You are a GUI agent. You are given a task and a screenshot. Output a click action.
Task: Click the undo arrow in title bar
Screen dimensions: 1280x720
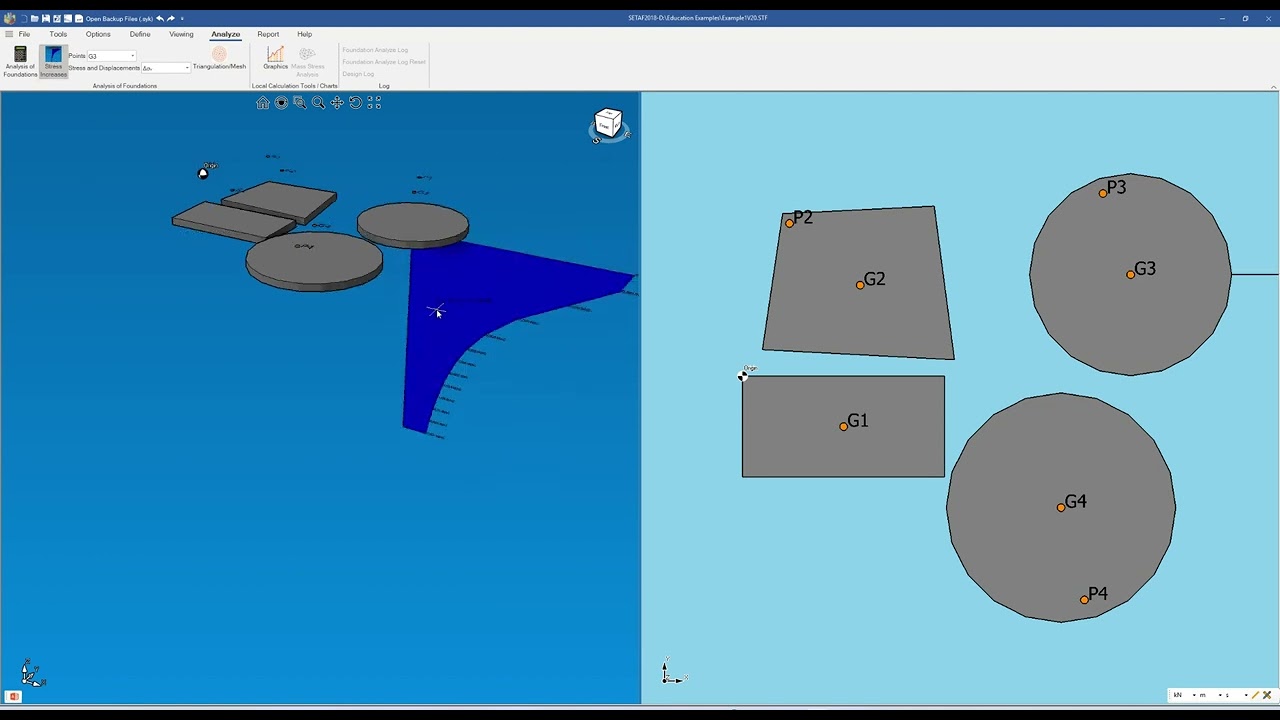pyautogui.click(x=160, y=18)
